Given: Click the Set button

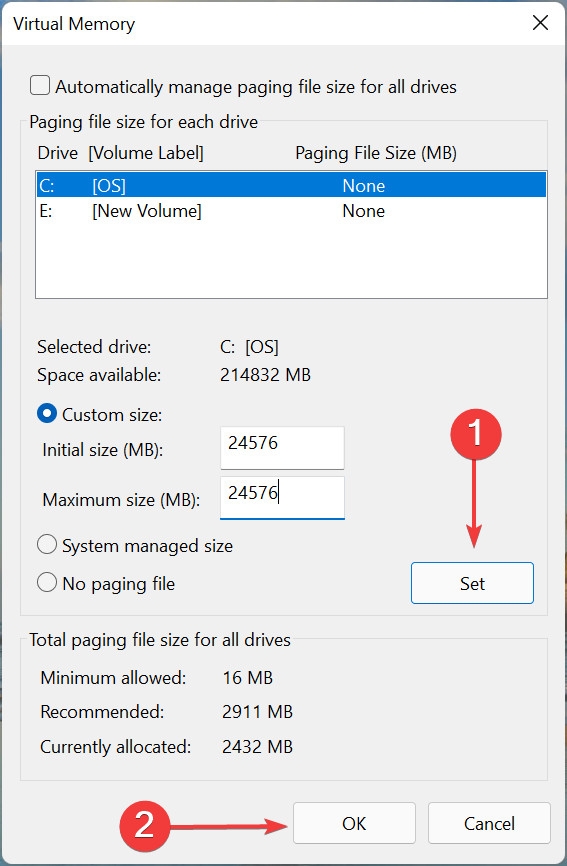Looking at the screenshot, I should pyautogui.click(x=472, y=583).
